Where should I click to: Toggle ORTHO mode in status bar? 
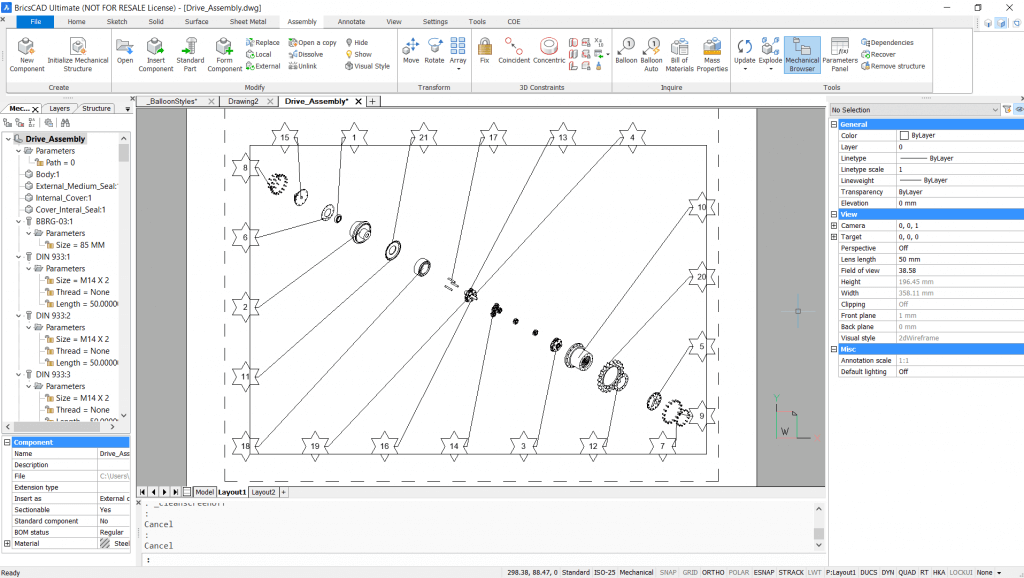point(713,572)
